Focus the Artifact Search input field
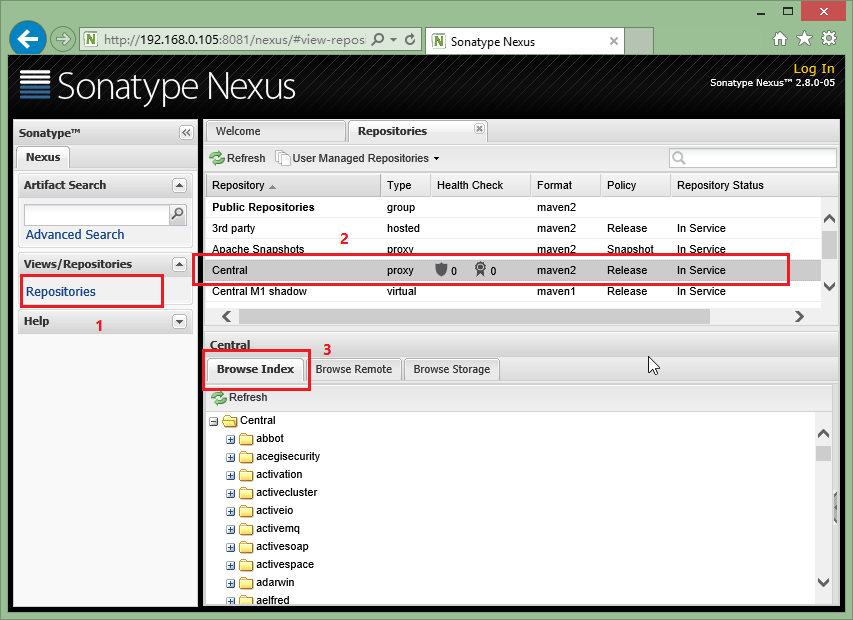The width and height of the screenshot is (853, 620). (x=97, y=215)
